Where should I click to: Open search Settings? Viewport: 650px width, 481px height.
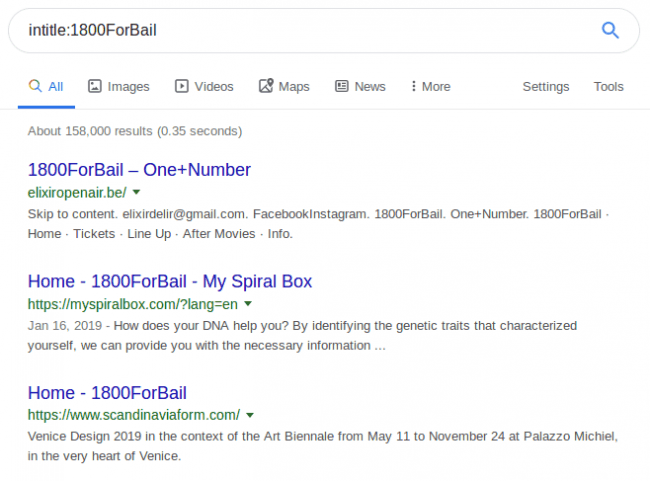click(x=546, y=87)
